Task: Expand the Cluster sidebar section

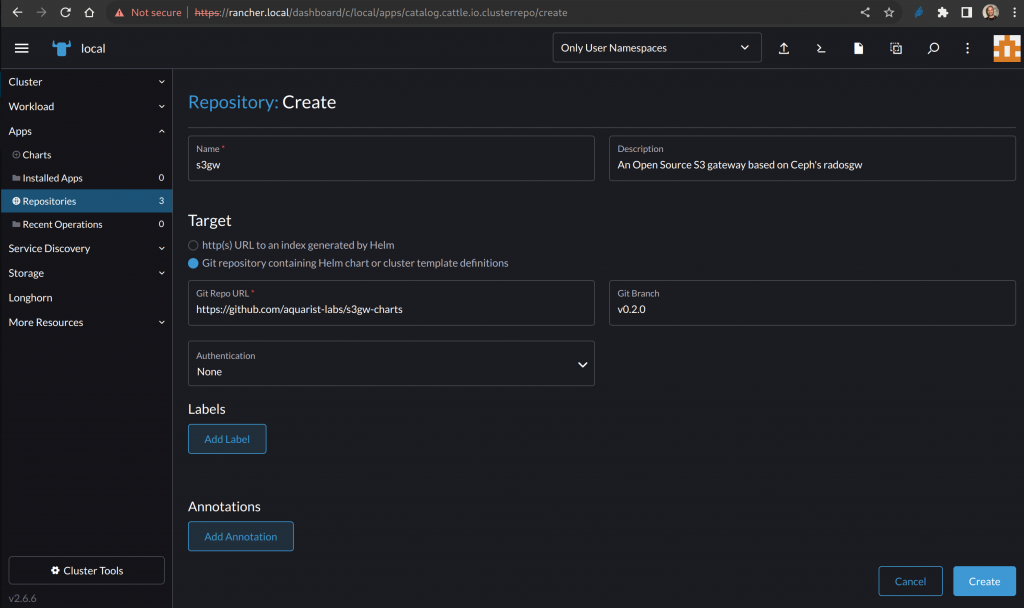Action: tap(85, 82)
